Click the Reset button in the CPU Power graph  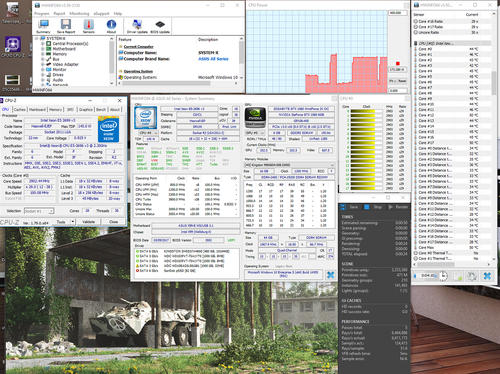pos(402,81)
